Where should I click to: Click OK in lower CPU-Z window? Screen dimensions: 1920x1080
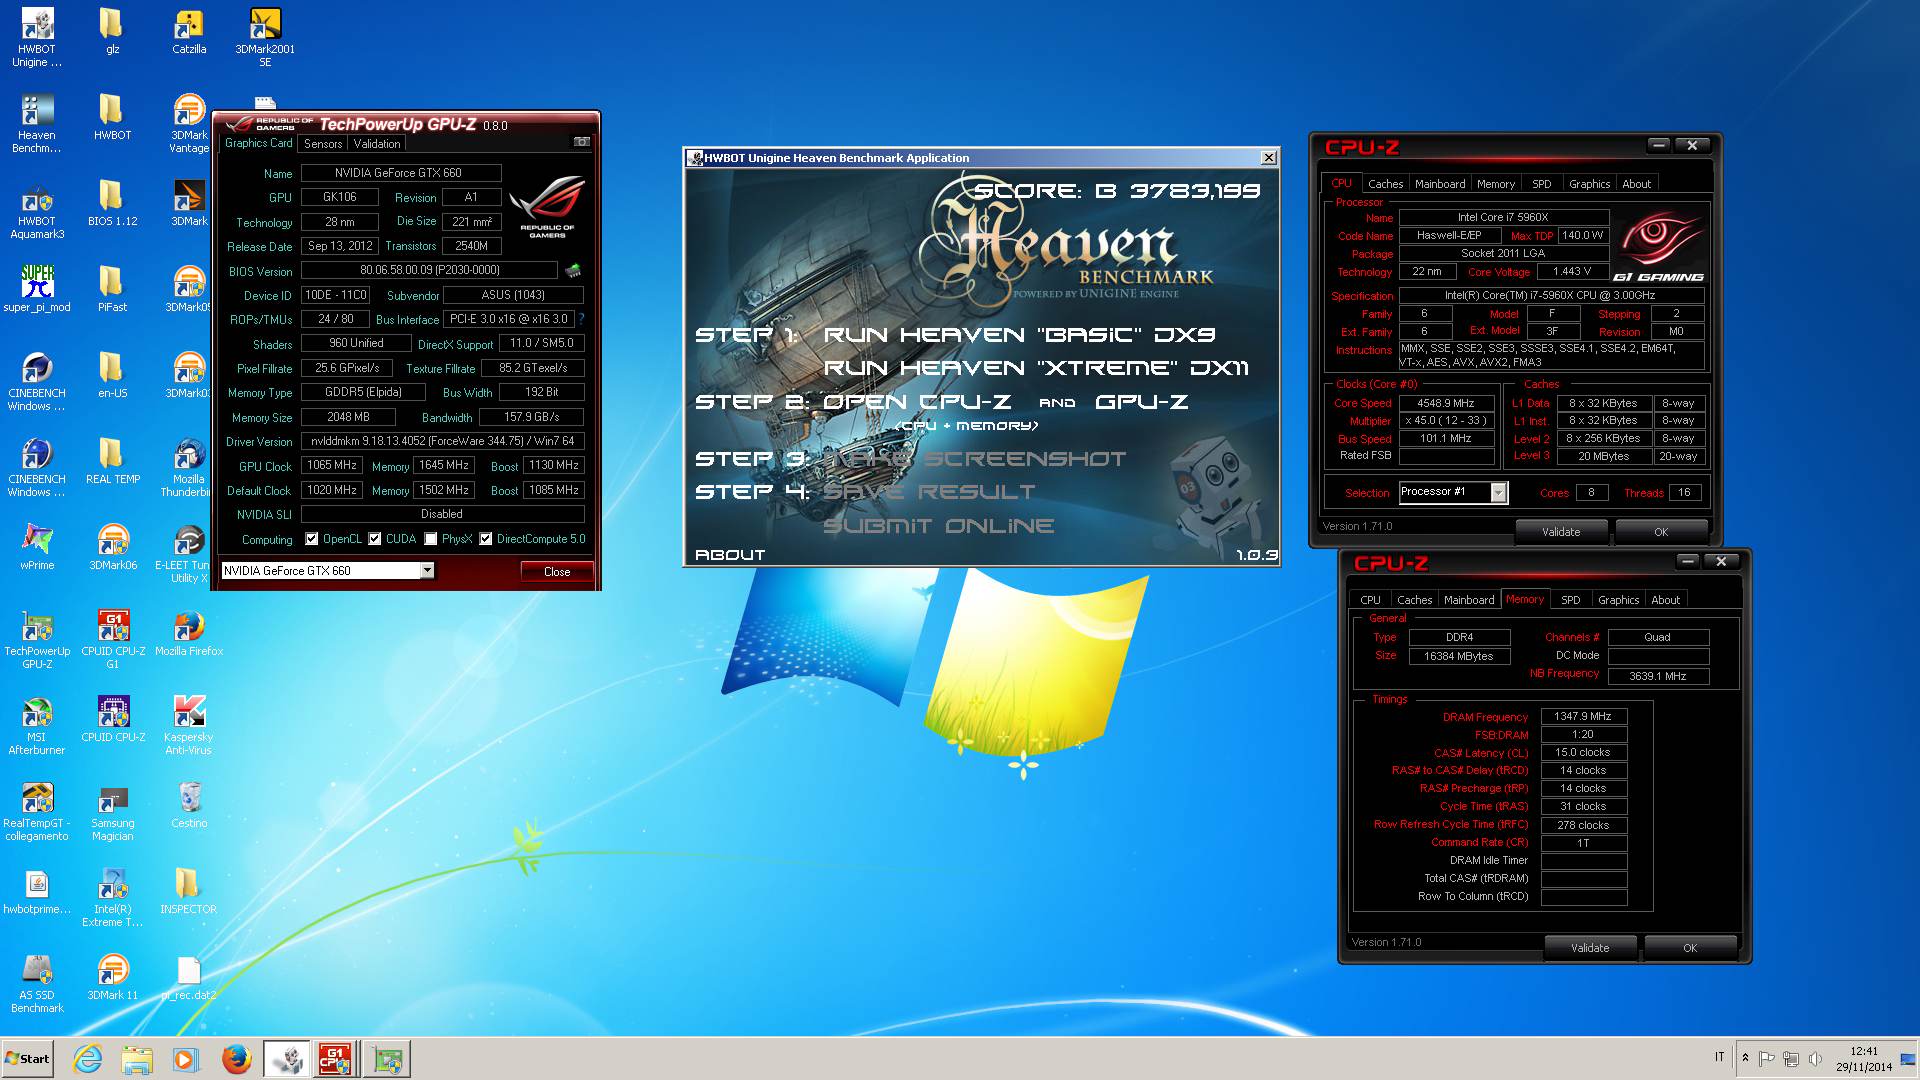[x=1690, y=948]
